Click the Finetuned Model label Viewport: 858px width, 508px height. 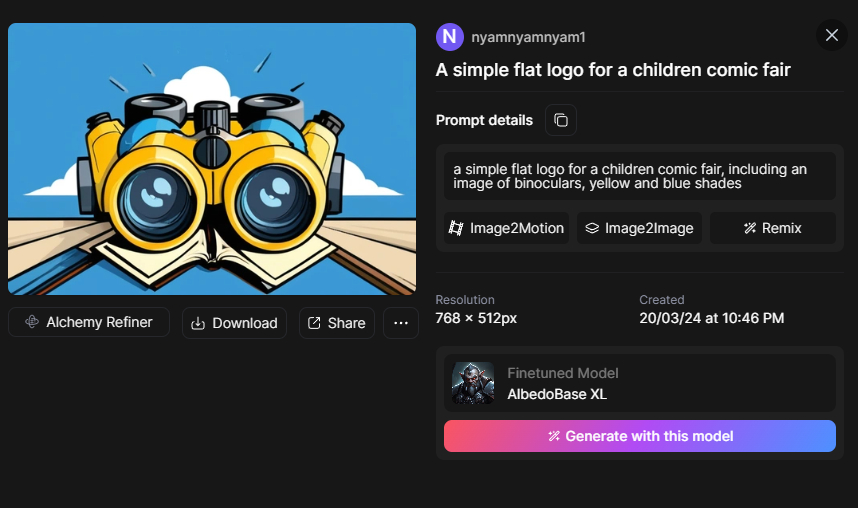(x=563, y=373)
